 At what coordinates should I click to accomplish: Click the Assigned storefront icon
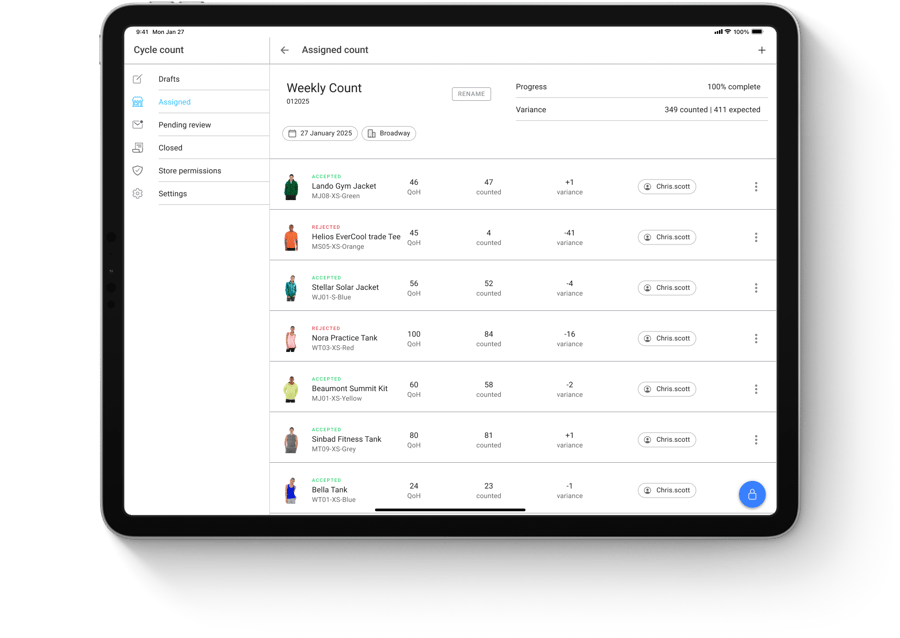pos(137,101)
